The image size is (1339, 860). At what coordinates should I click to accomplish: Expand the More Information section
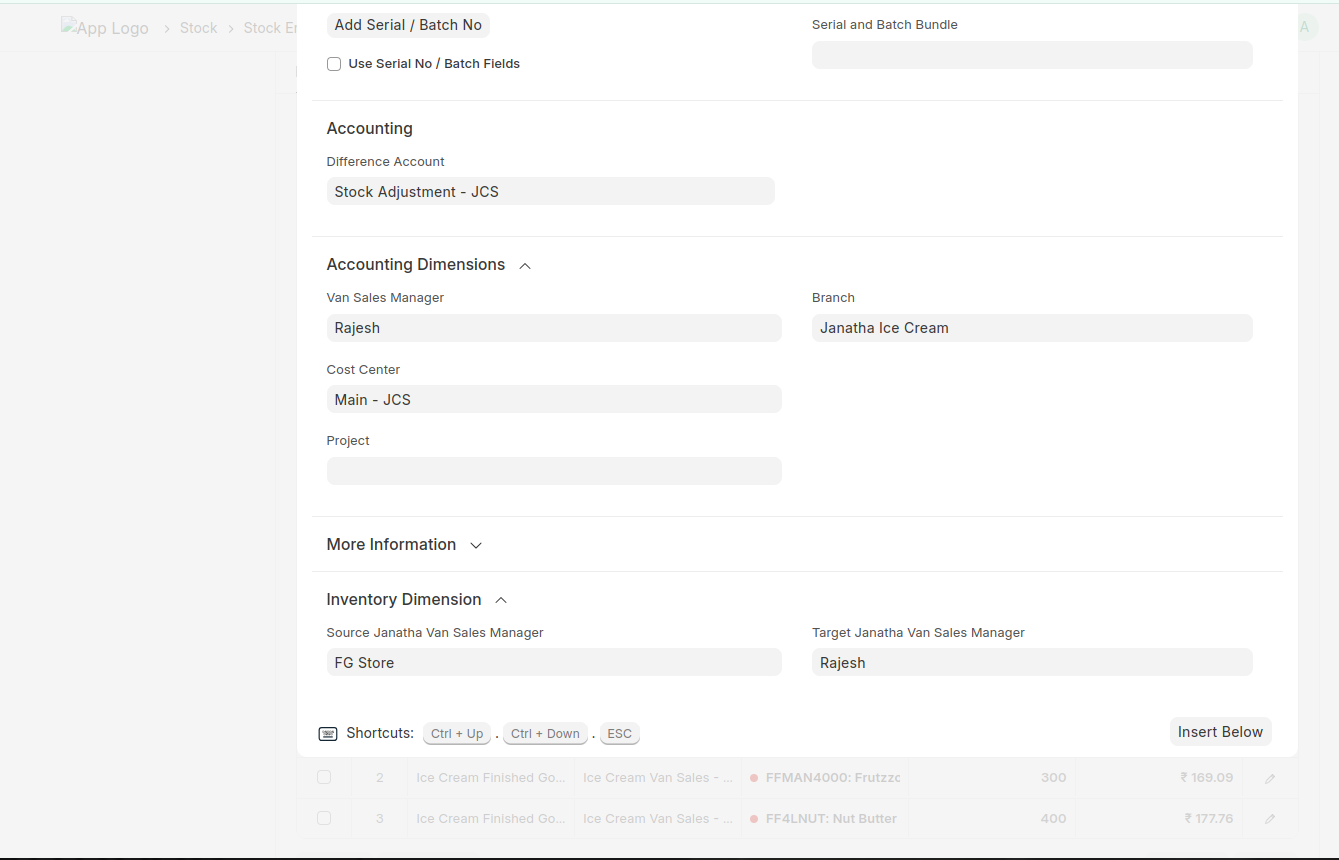(x=476, y=545)
